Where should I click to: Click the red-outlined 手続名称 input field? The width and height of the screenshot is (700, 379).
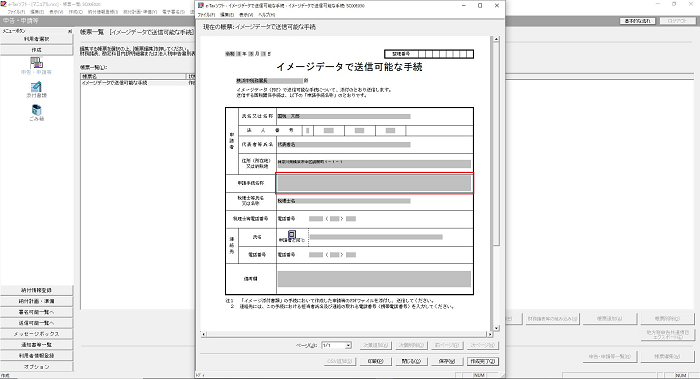[x=374, y=183]
